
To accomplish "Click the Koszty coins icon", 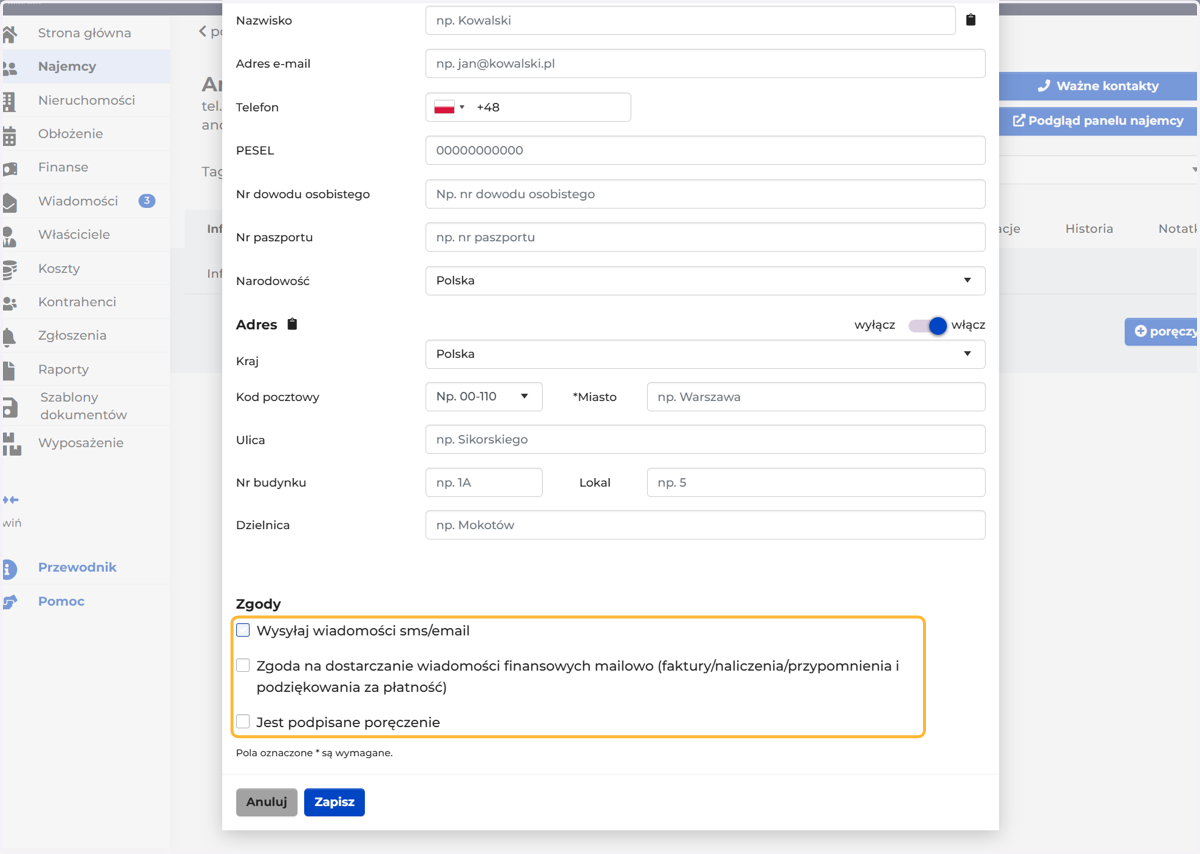I will [9, 269].
